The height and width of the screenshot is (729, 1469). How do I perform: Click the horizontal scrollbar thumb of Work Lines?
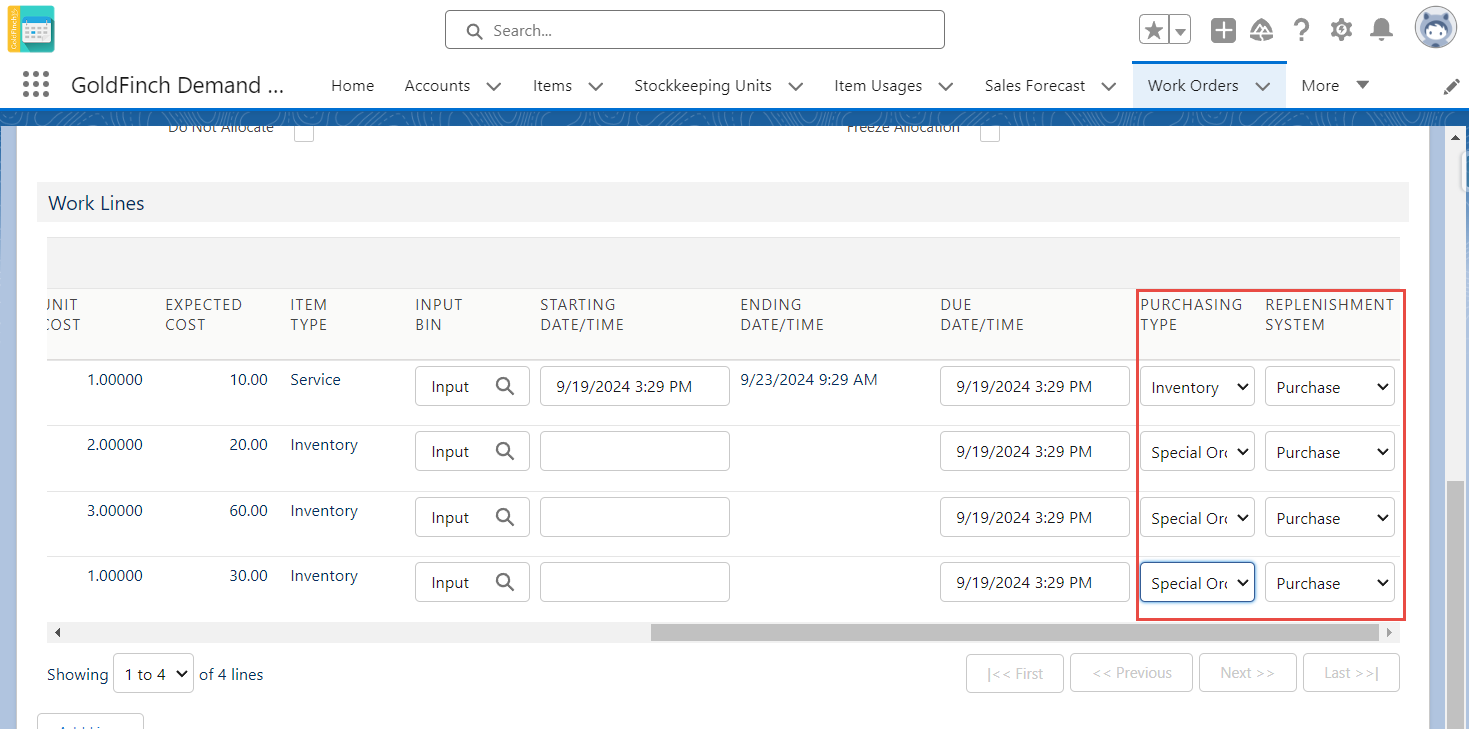[x=1015, y=632]
